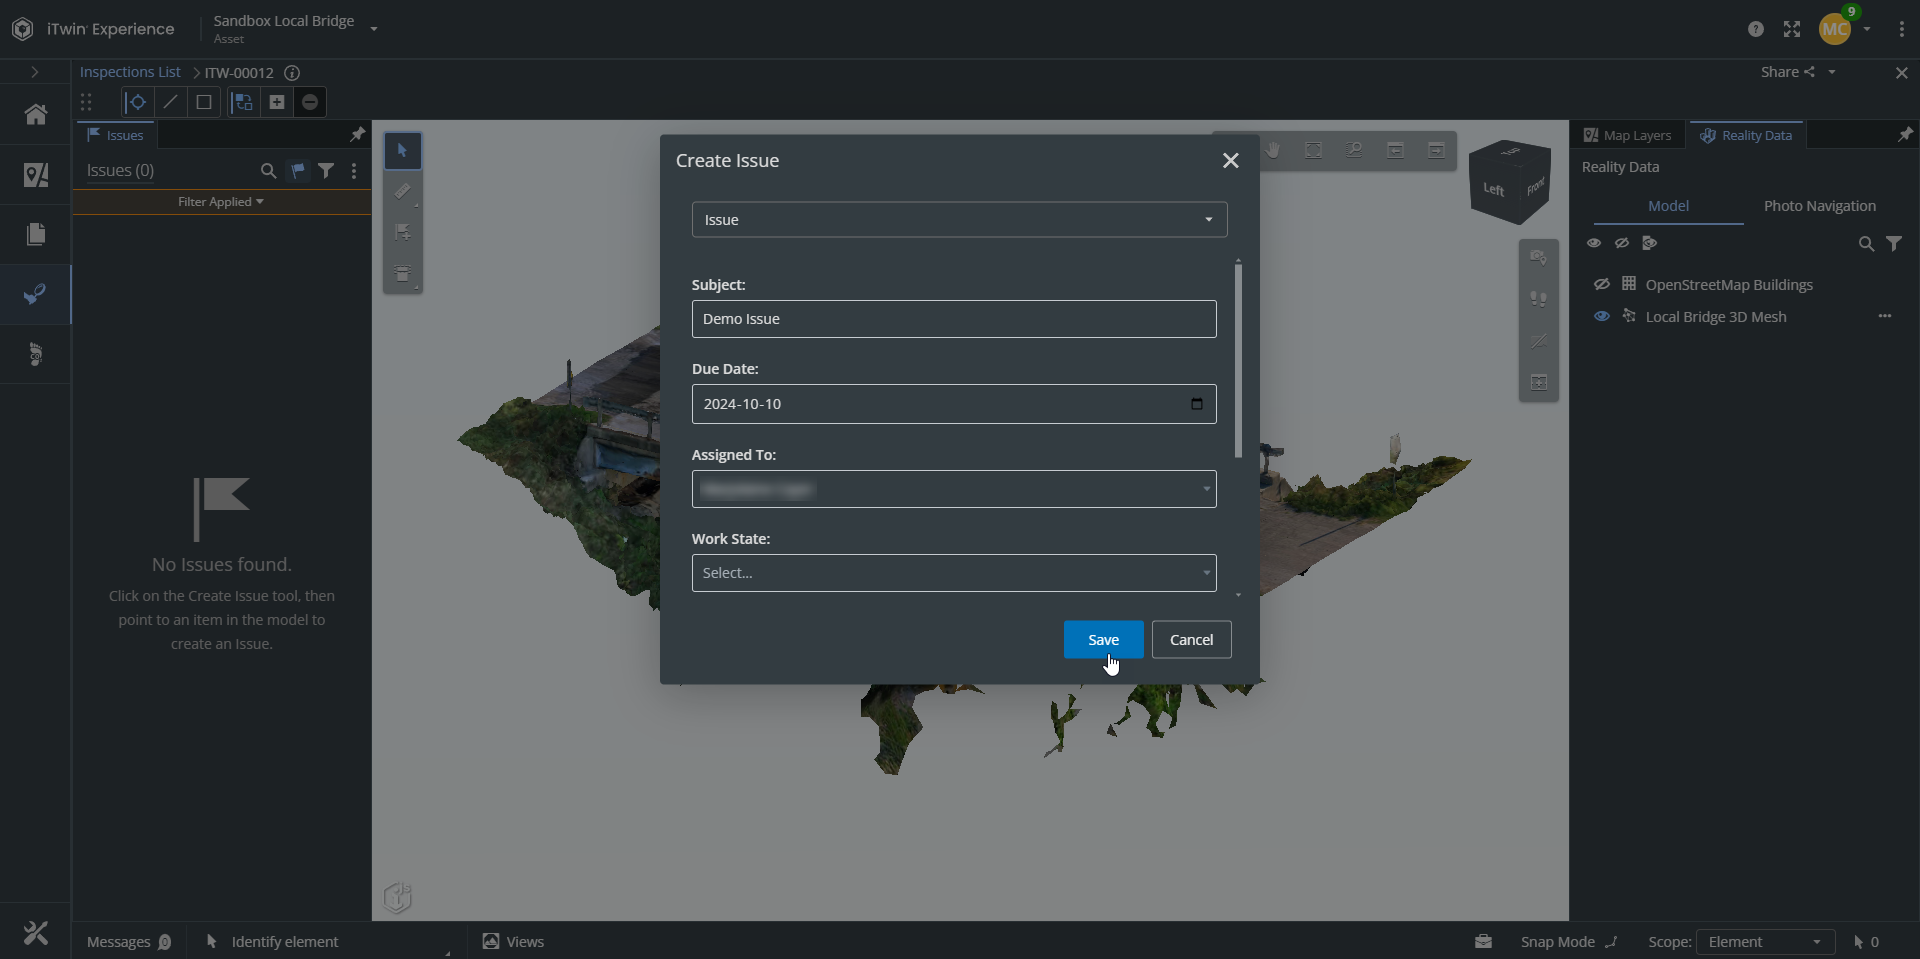Switch to the Map Layers tab
Viewport: 1920px width, 959px height.
[1628, 135]
